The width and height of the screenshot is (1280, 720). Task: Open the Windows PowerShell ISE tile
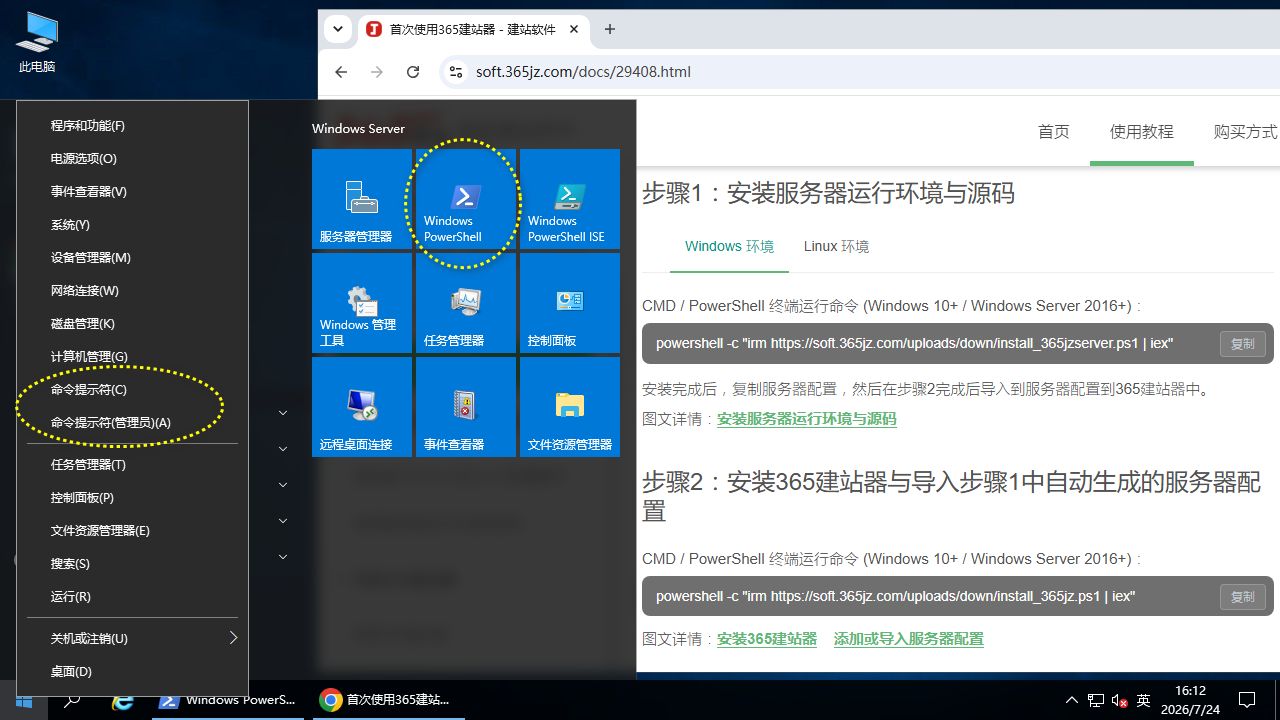[x=570, y=199]
